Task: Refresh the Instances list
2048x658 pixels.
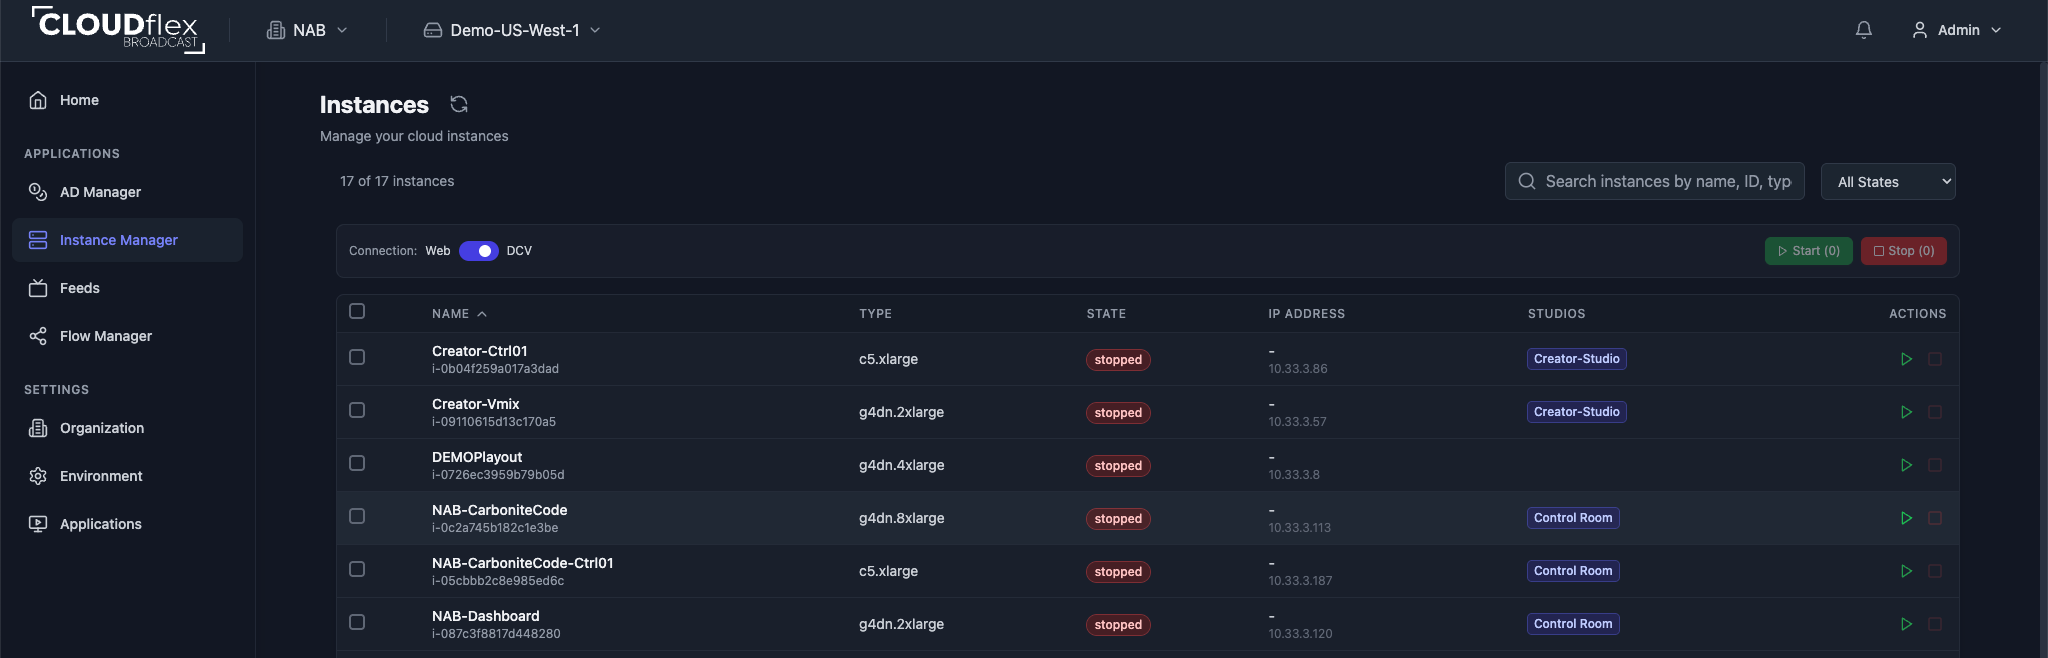Action: 459,104
